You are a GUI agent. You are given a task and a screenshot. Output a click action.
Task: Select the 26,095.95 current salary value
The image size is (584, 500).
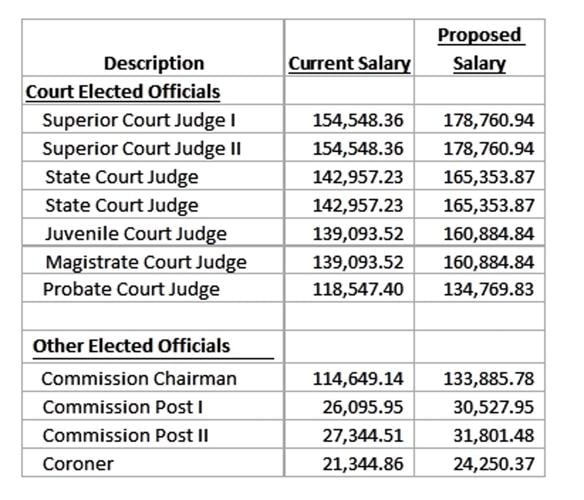point(363,407)
